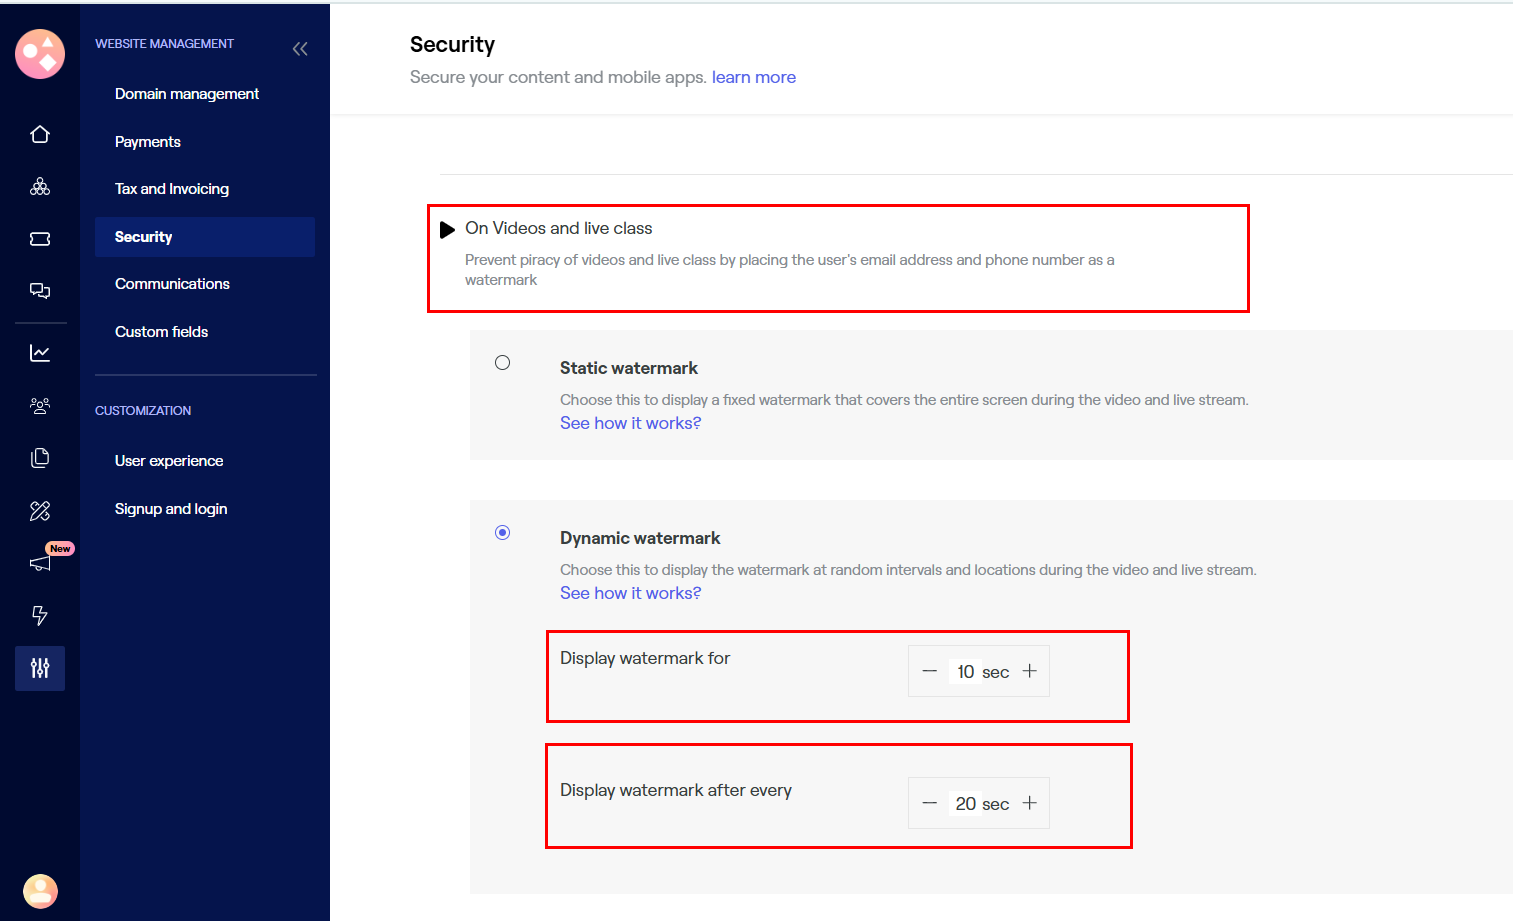This screenshot has width=1513, height=921.
Task: Collapse the On Videos and live class section
Action: click(x=447, y=230)
